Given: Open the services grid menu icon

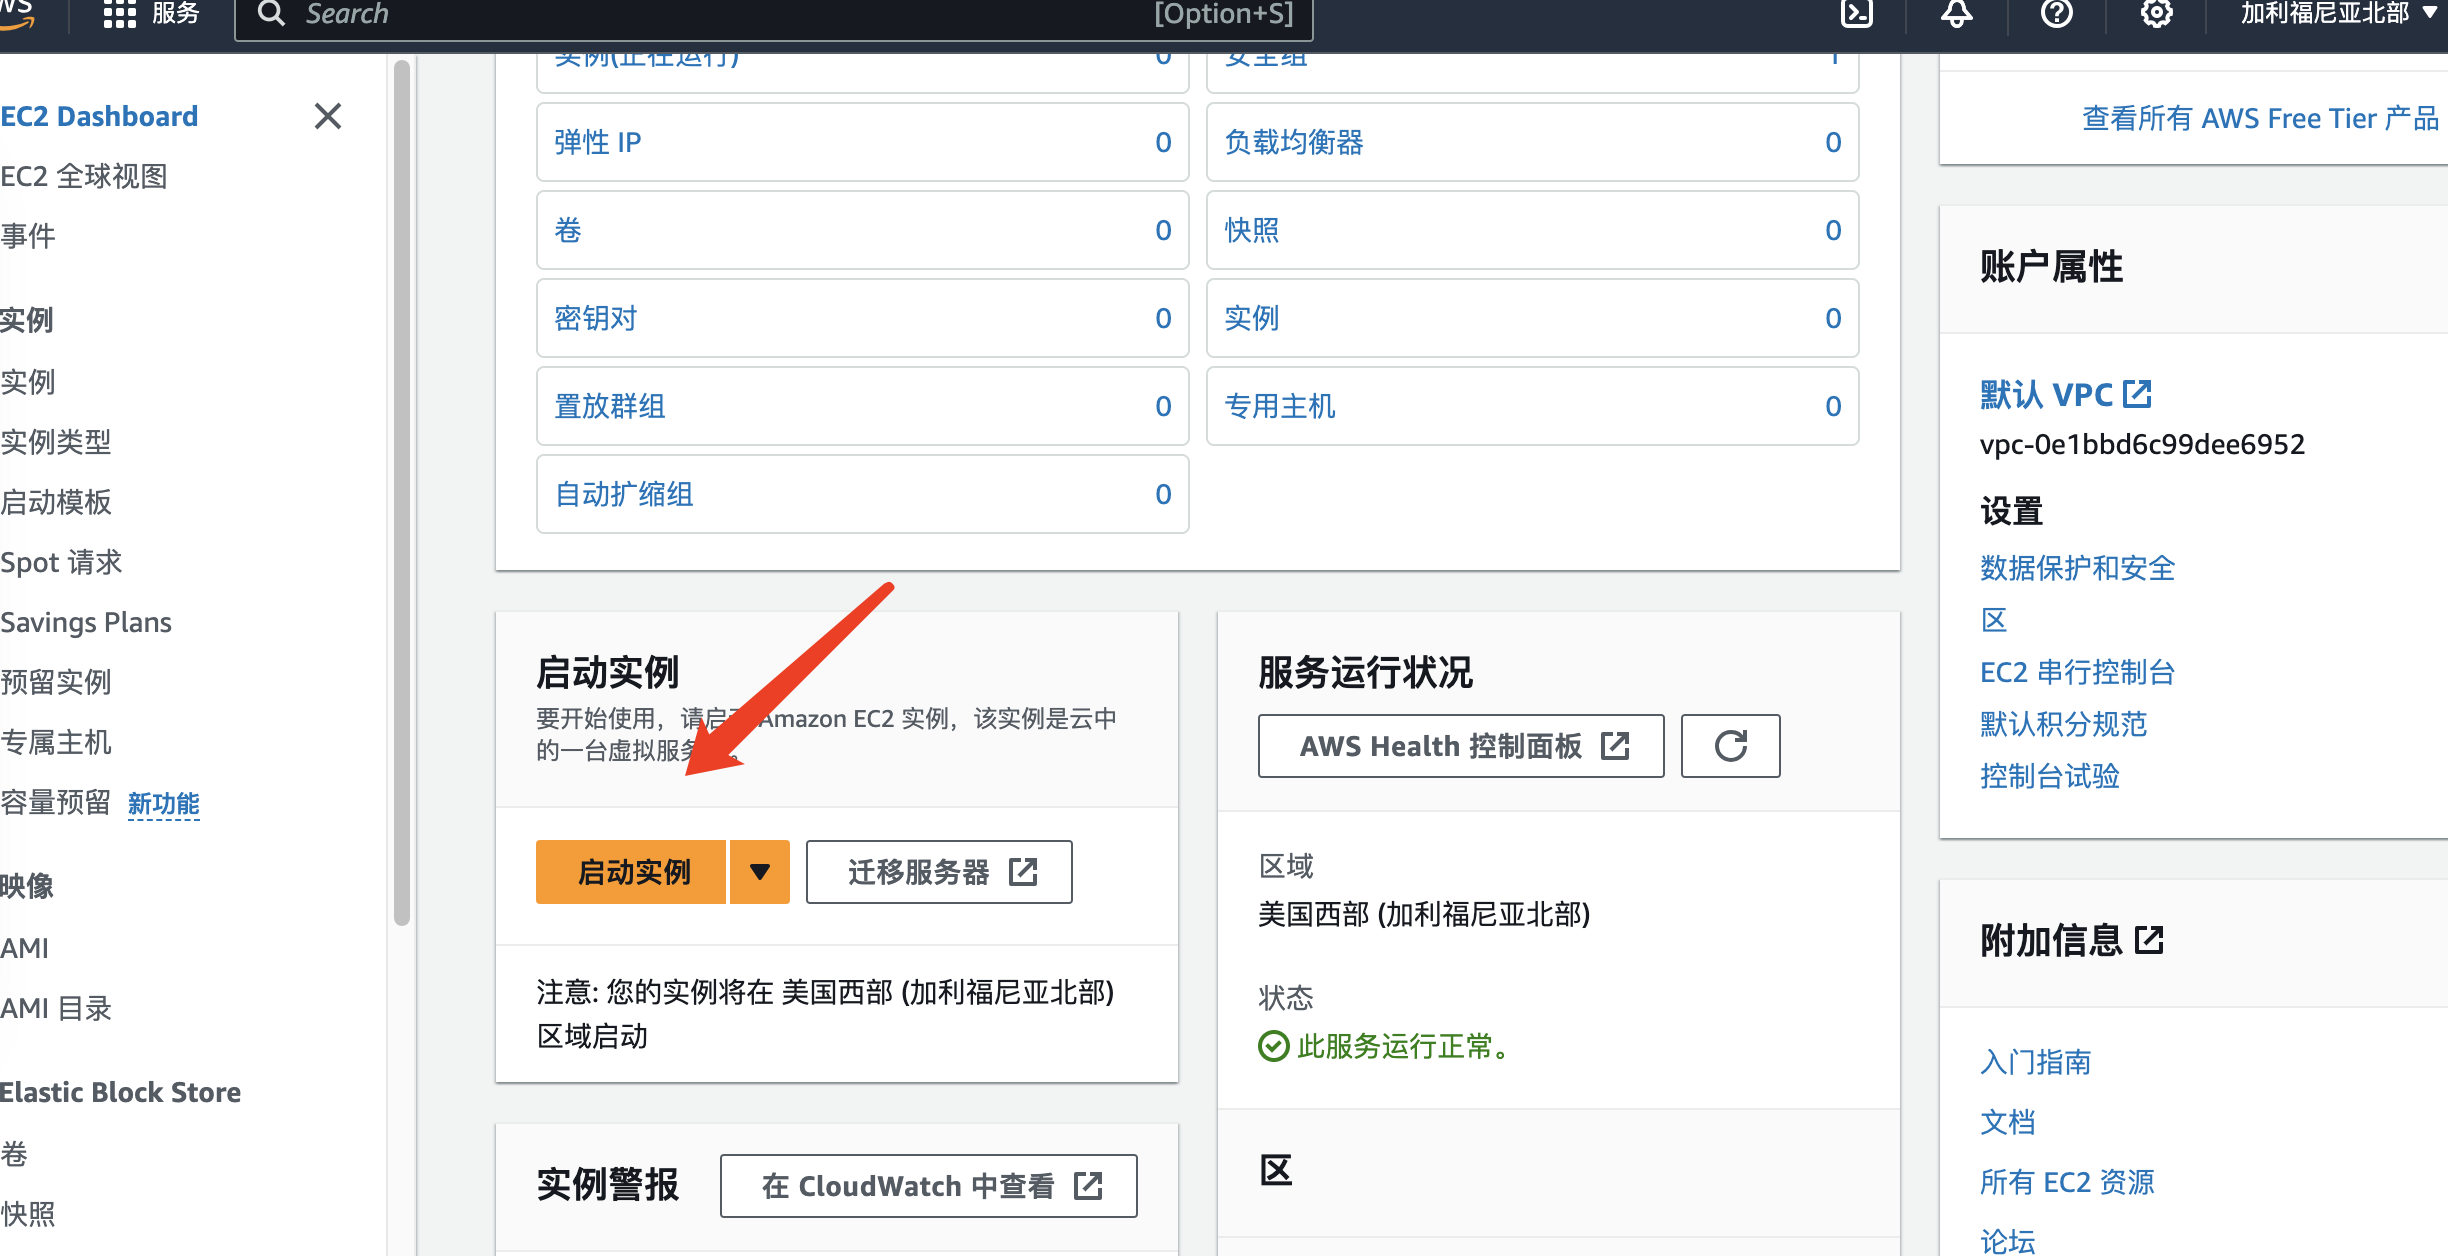Looking at the screenshot, I should (x=119, y=14).
